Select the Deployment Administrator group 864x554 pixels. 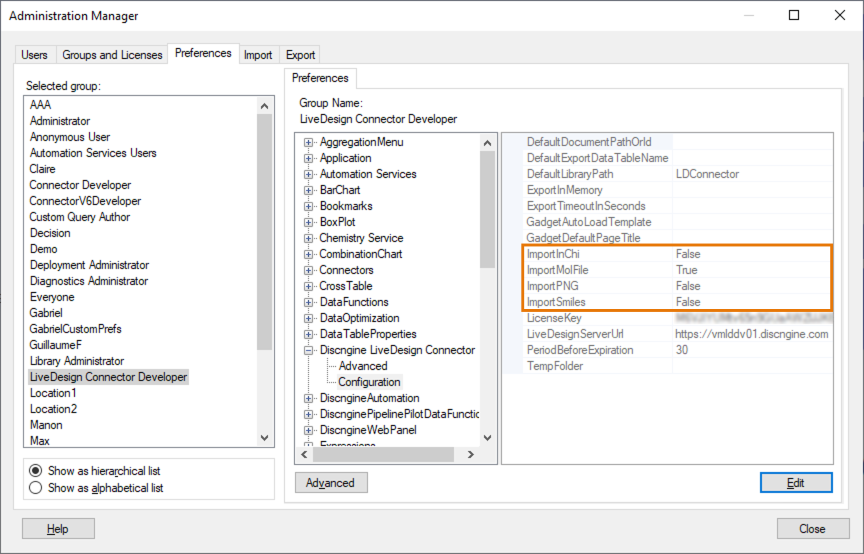coord(89,265)
